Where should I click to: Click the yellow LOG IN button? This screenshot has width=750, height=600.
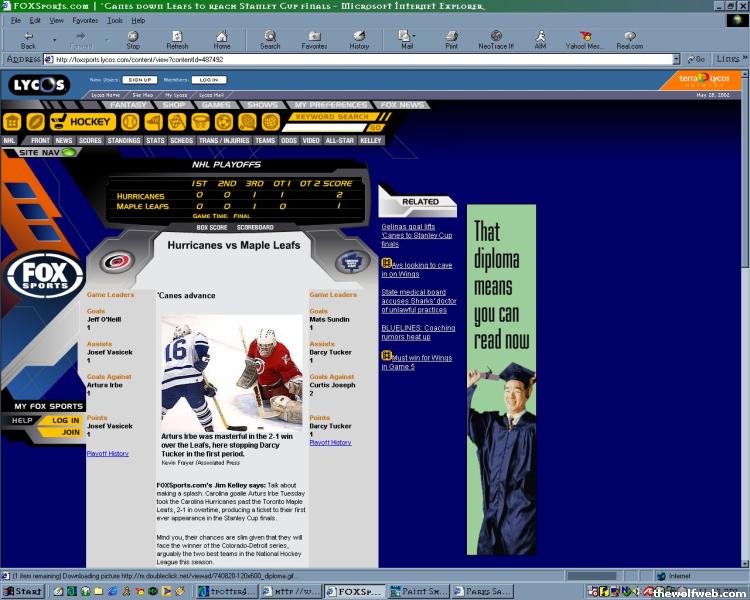pyautogui.click(x=65, y=421)
